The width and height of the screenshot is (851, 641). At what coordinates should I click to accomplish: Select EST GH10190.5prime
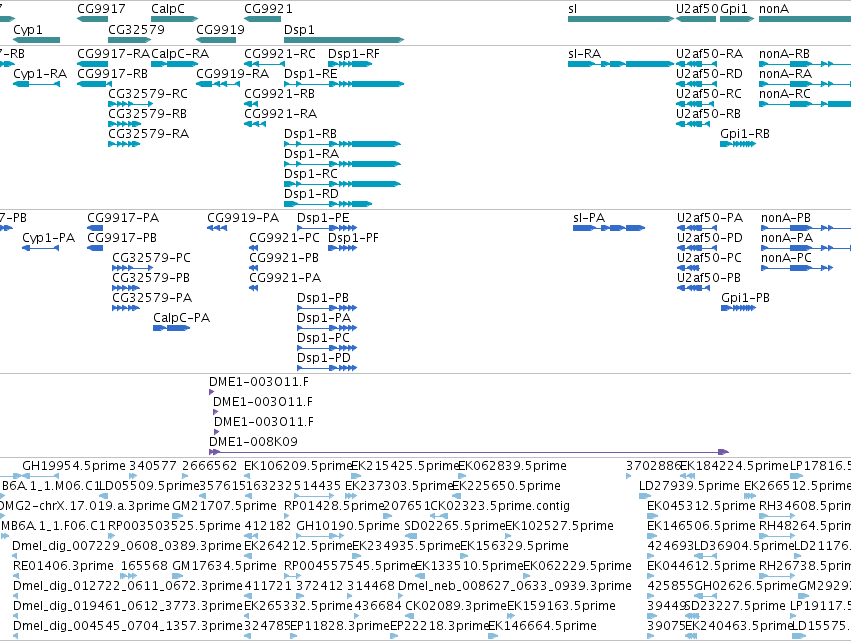[348, 526]
